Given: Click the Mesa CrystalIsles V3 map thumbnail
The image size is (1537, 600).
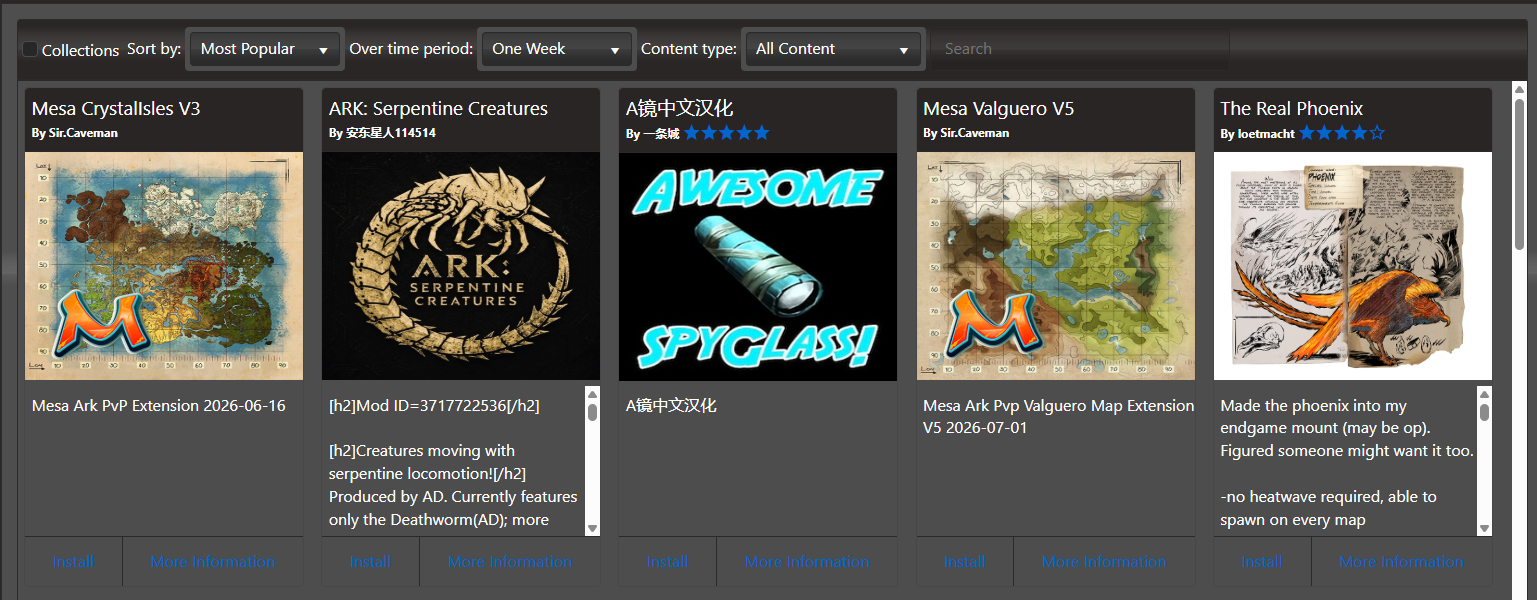Looking at the screenshot, I should pos(164,266).
